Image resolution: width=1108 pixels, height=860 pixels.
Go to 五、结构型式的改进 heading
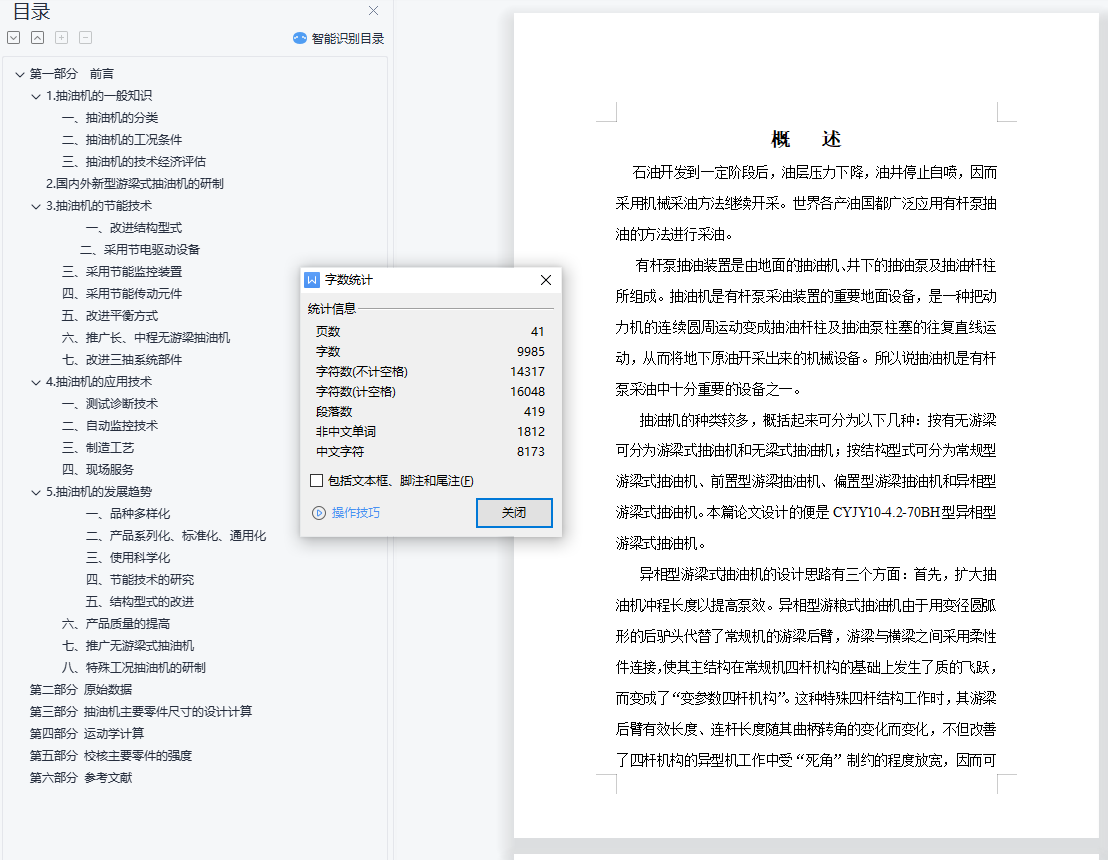pyautogui.click(x=140, y=601)
